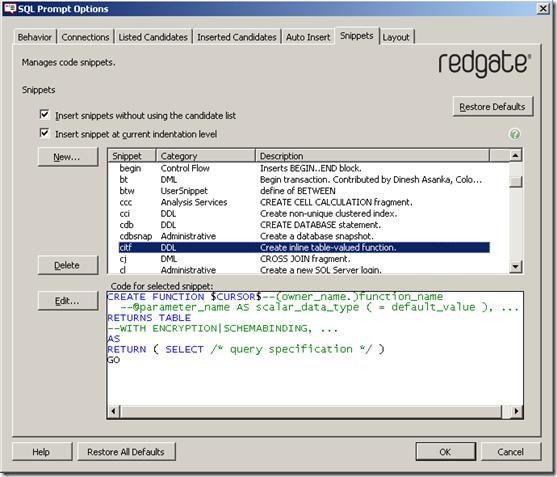Image resolution: width=557 pixels, height=477 pixels.
Task: Select the Snippets tab
Action: (357, 36)
